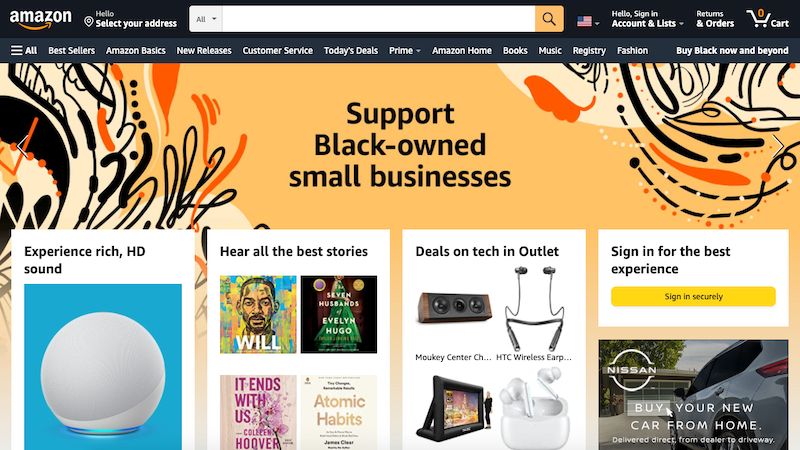Image resolution: width=800 pixels, height=450 pixels.
Task: Click the Sign in securely button
Action: point(693,296)
